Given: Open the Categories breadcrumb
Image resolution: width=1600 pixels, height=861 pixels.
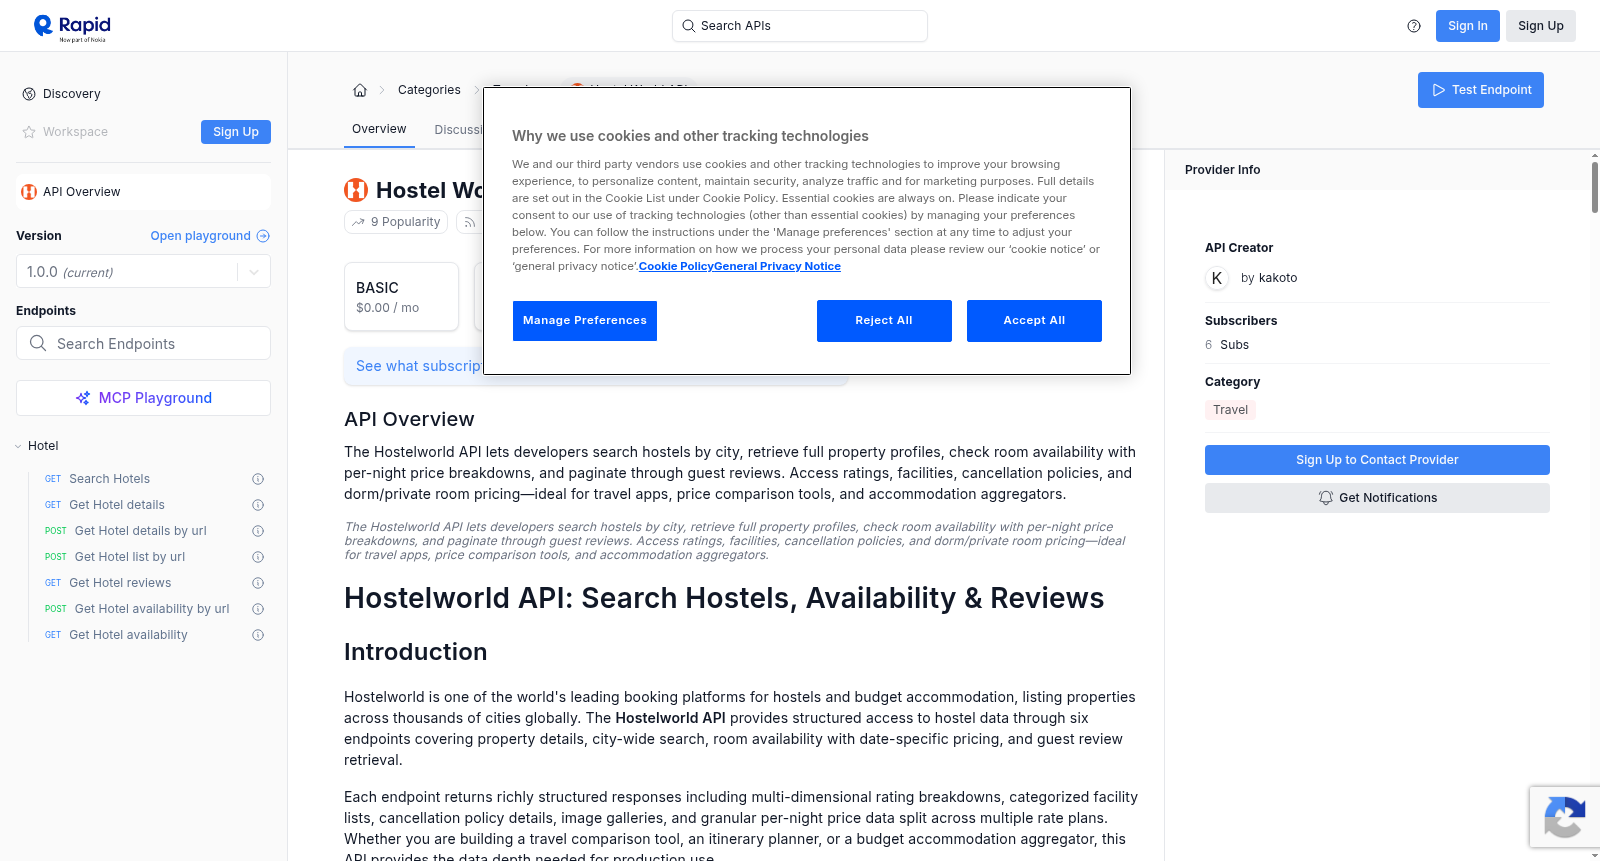Looking at the screenshot, I should point(429,90).
